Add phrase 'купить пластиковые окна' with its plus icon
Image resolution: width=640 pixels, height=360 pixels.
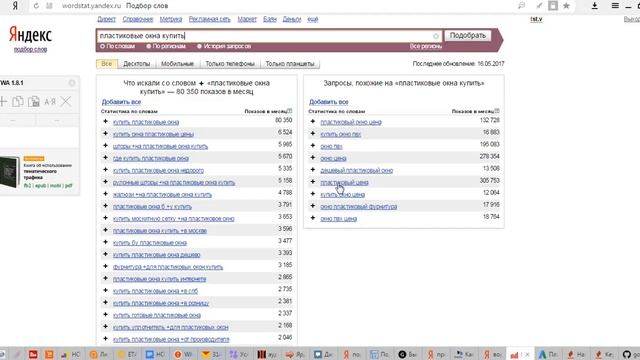click(106, 122)
